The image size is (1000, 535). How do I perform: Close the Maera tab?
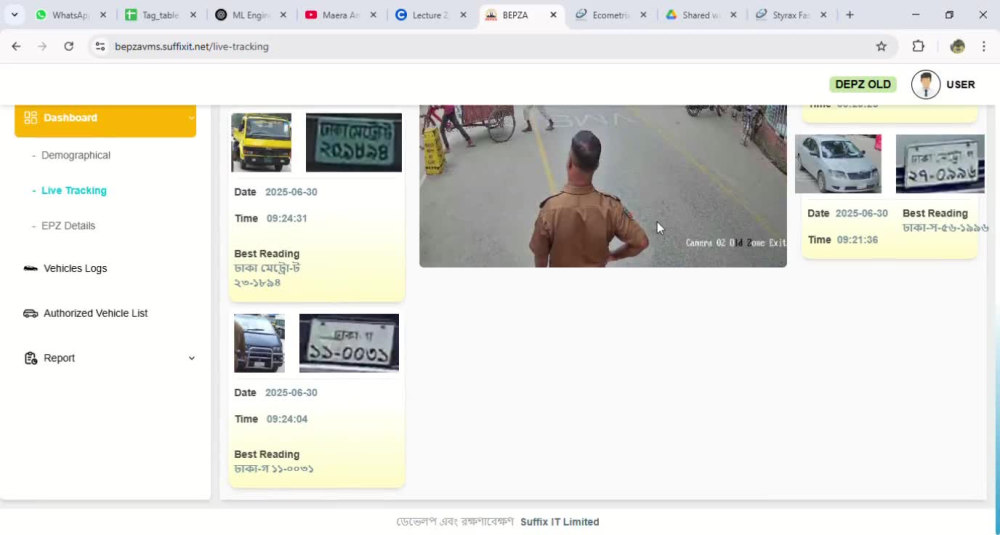[373, 15]
